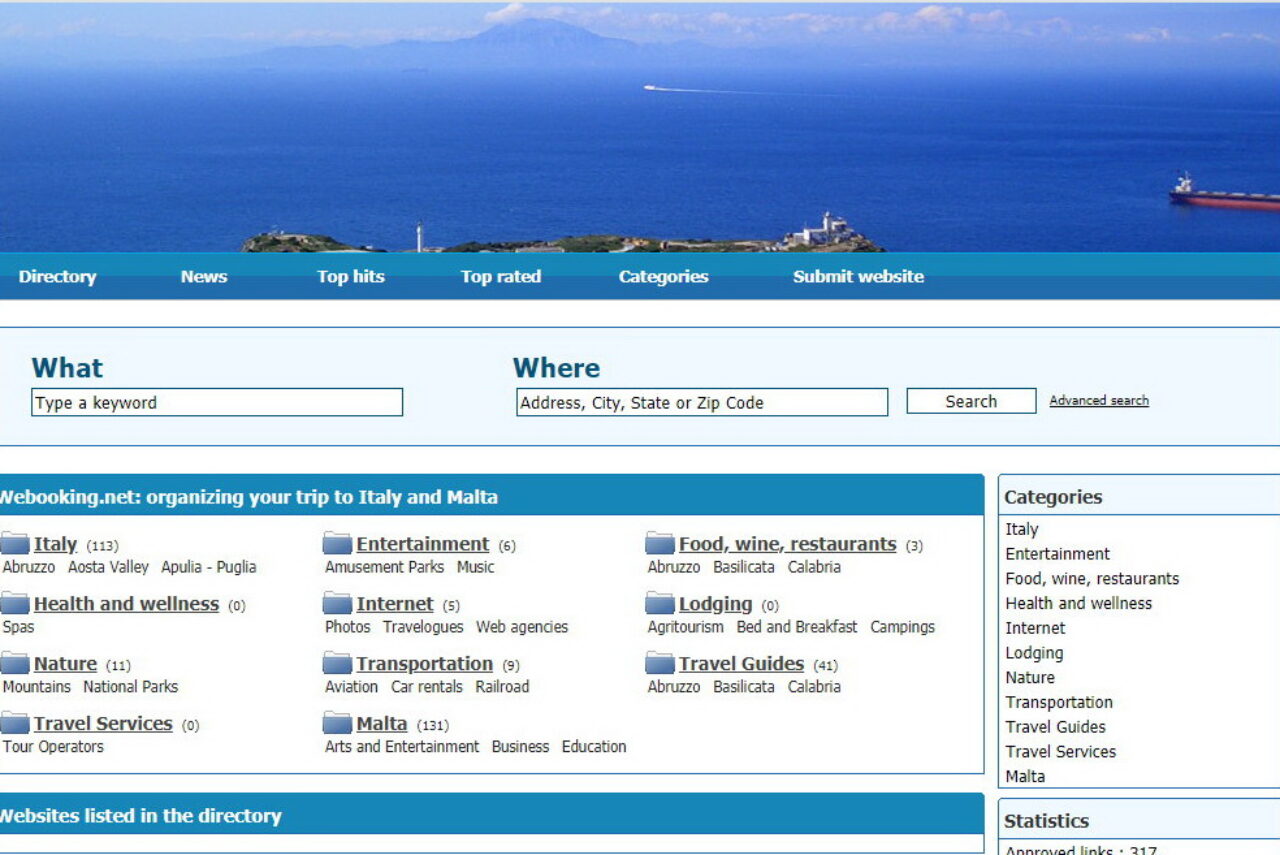This screenshot has height=855, width=1280.
Task: Open the Transportation folder icon
Action: point(337,663)
